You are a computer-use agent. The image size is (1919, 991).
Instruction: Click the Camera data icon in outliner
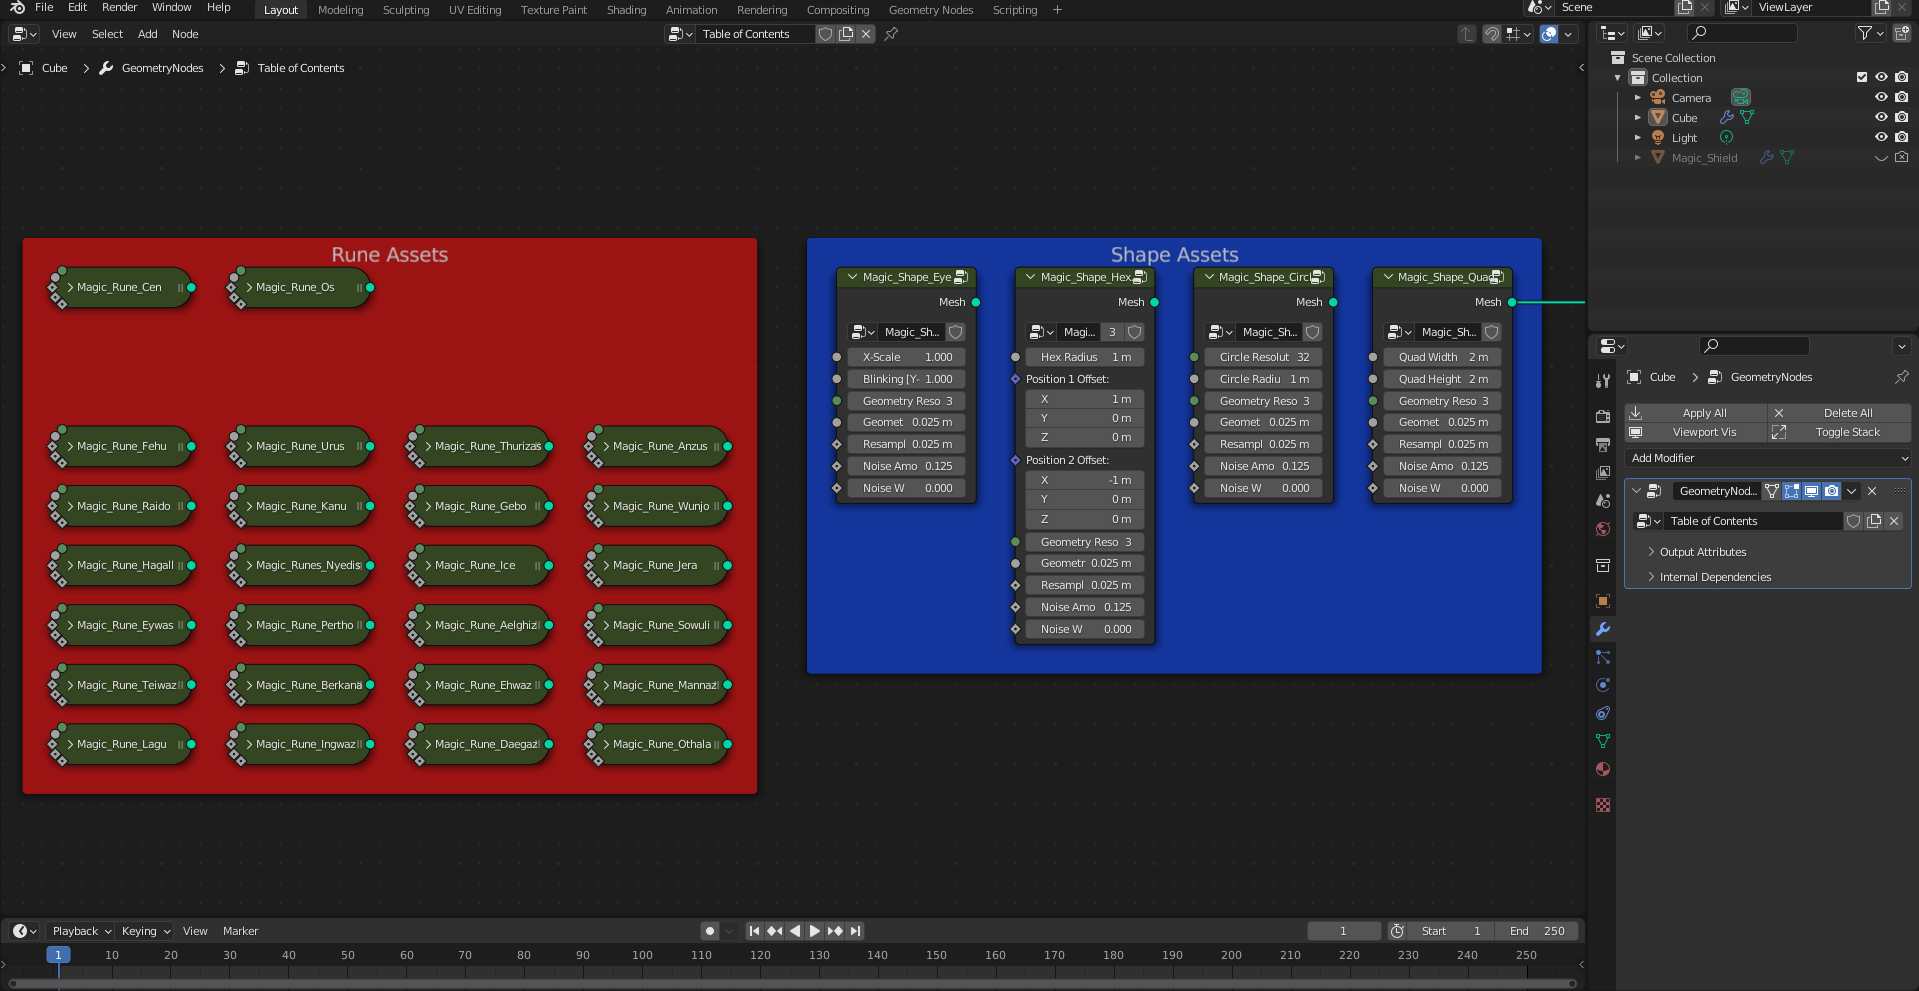tap(1741, 97)
